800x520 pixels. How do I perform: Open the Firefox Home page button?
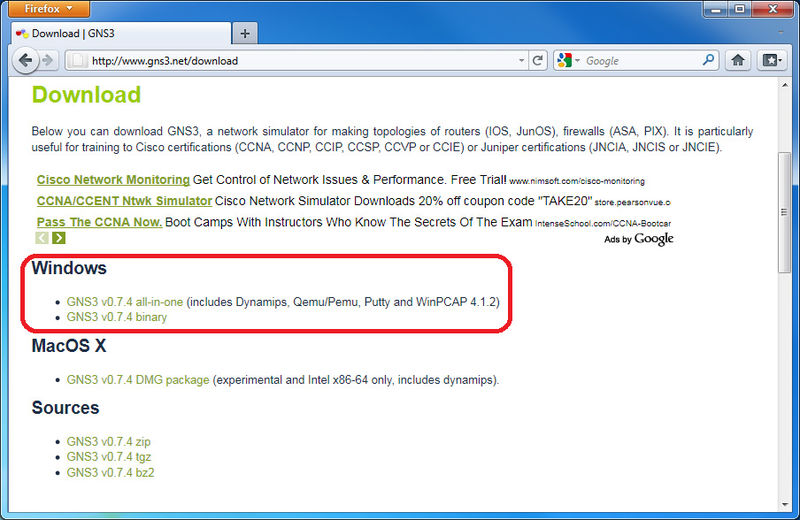(738, 60)
